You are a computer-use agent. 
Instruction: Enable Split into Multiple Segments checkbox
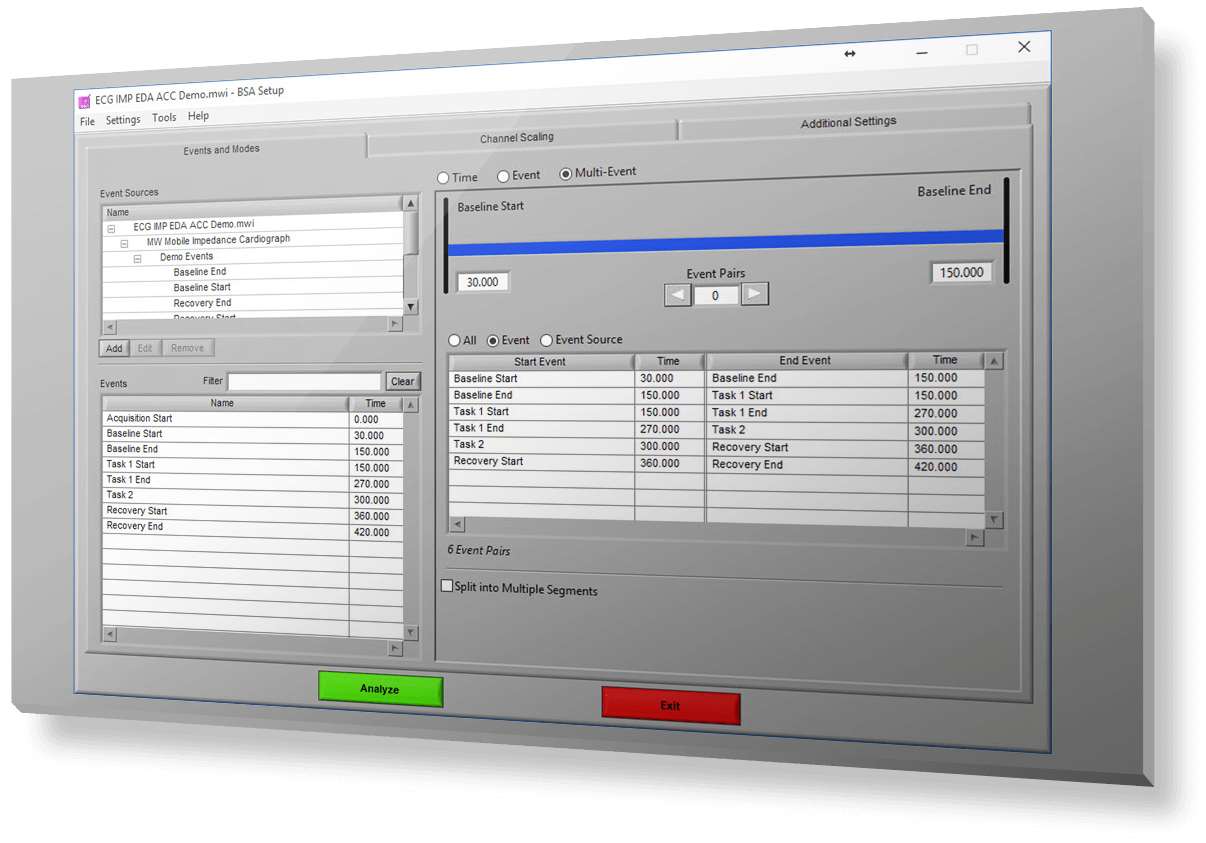click(x=447, y=587)
